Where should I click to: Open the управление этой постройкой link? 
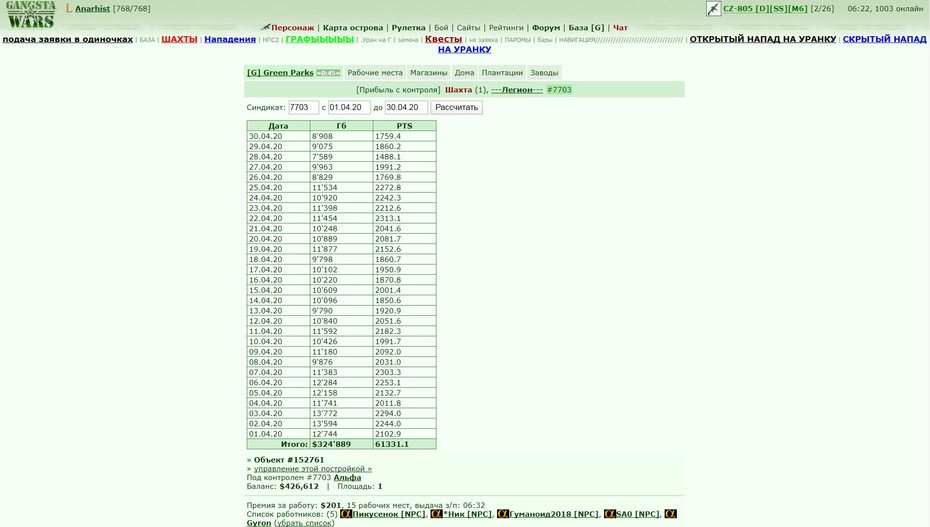click(313, 468)
